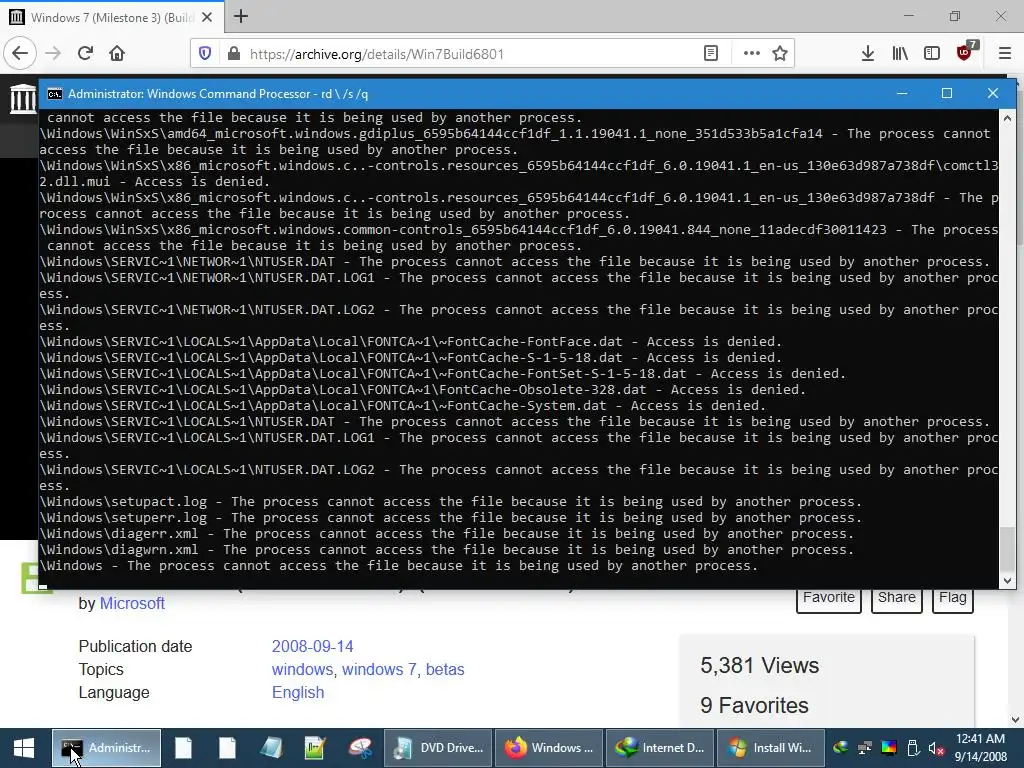
Task: Open the Windows Start menu
Action: click(x=24, y=748)
